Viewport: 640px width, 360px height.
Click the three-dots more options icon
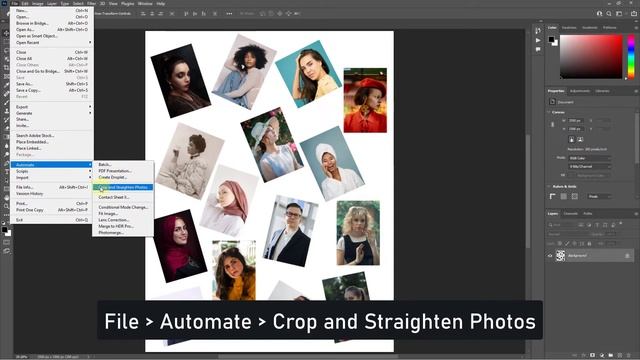pos(229,13)
